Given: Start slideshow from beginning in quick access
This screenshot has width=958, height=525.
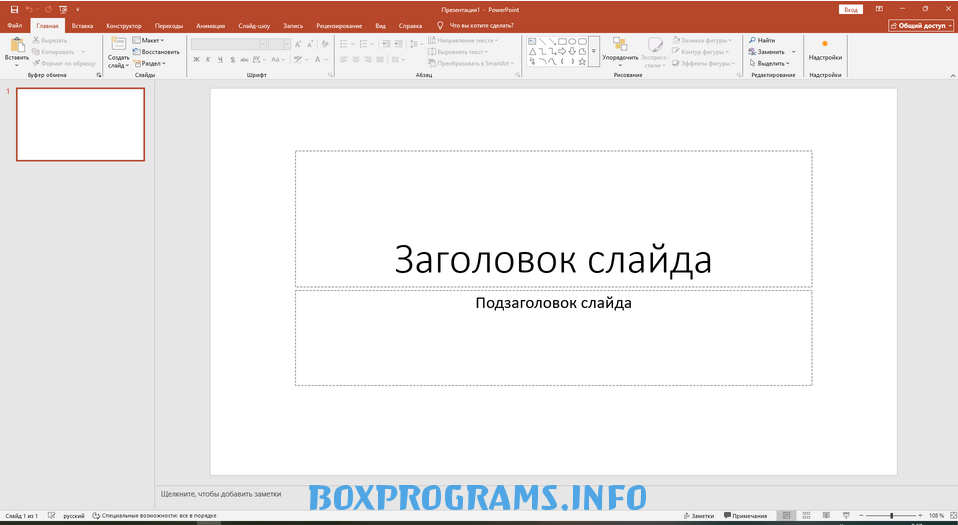Looking at the screenshot, I should click(62, 9).
